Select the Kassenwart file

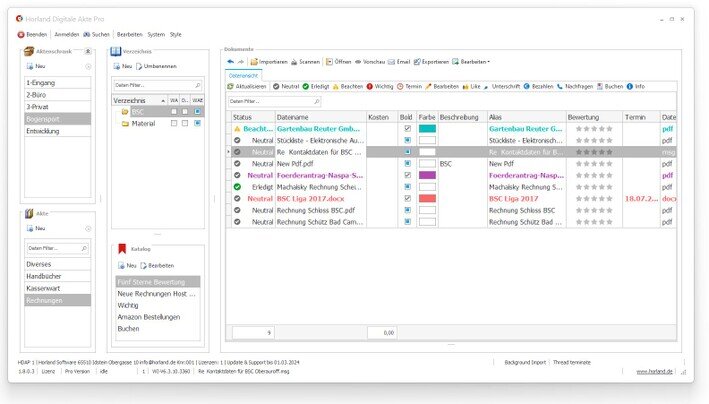[x=57, y=288]
